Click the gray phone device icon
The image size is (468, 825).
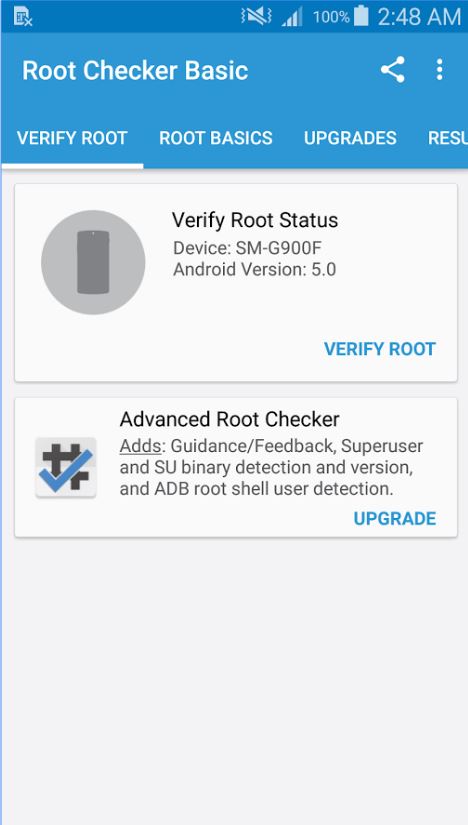click(x=93, y=262)
